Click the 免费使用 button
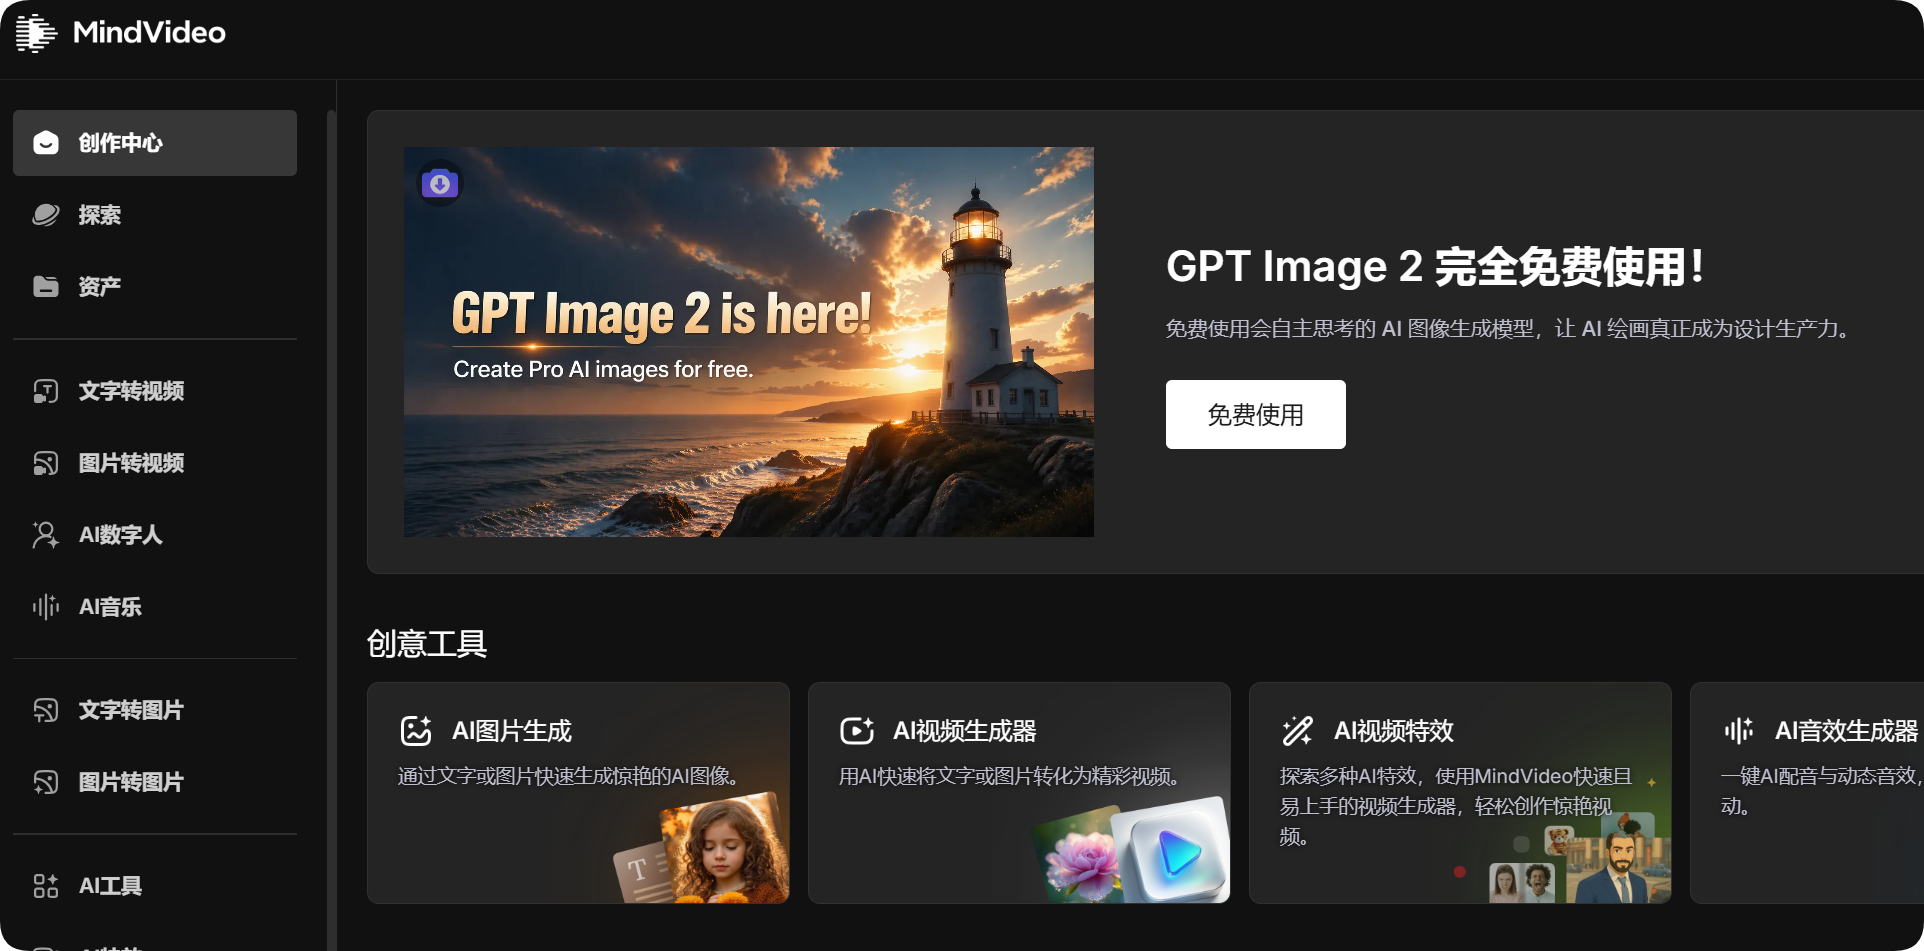 [1256, 414]
